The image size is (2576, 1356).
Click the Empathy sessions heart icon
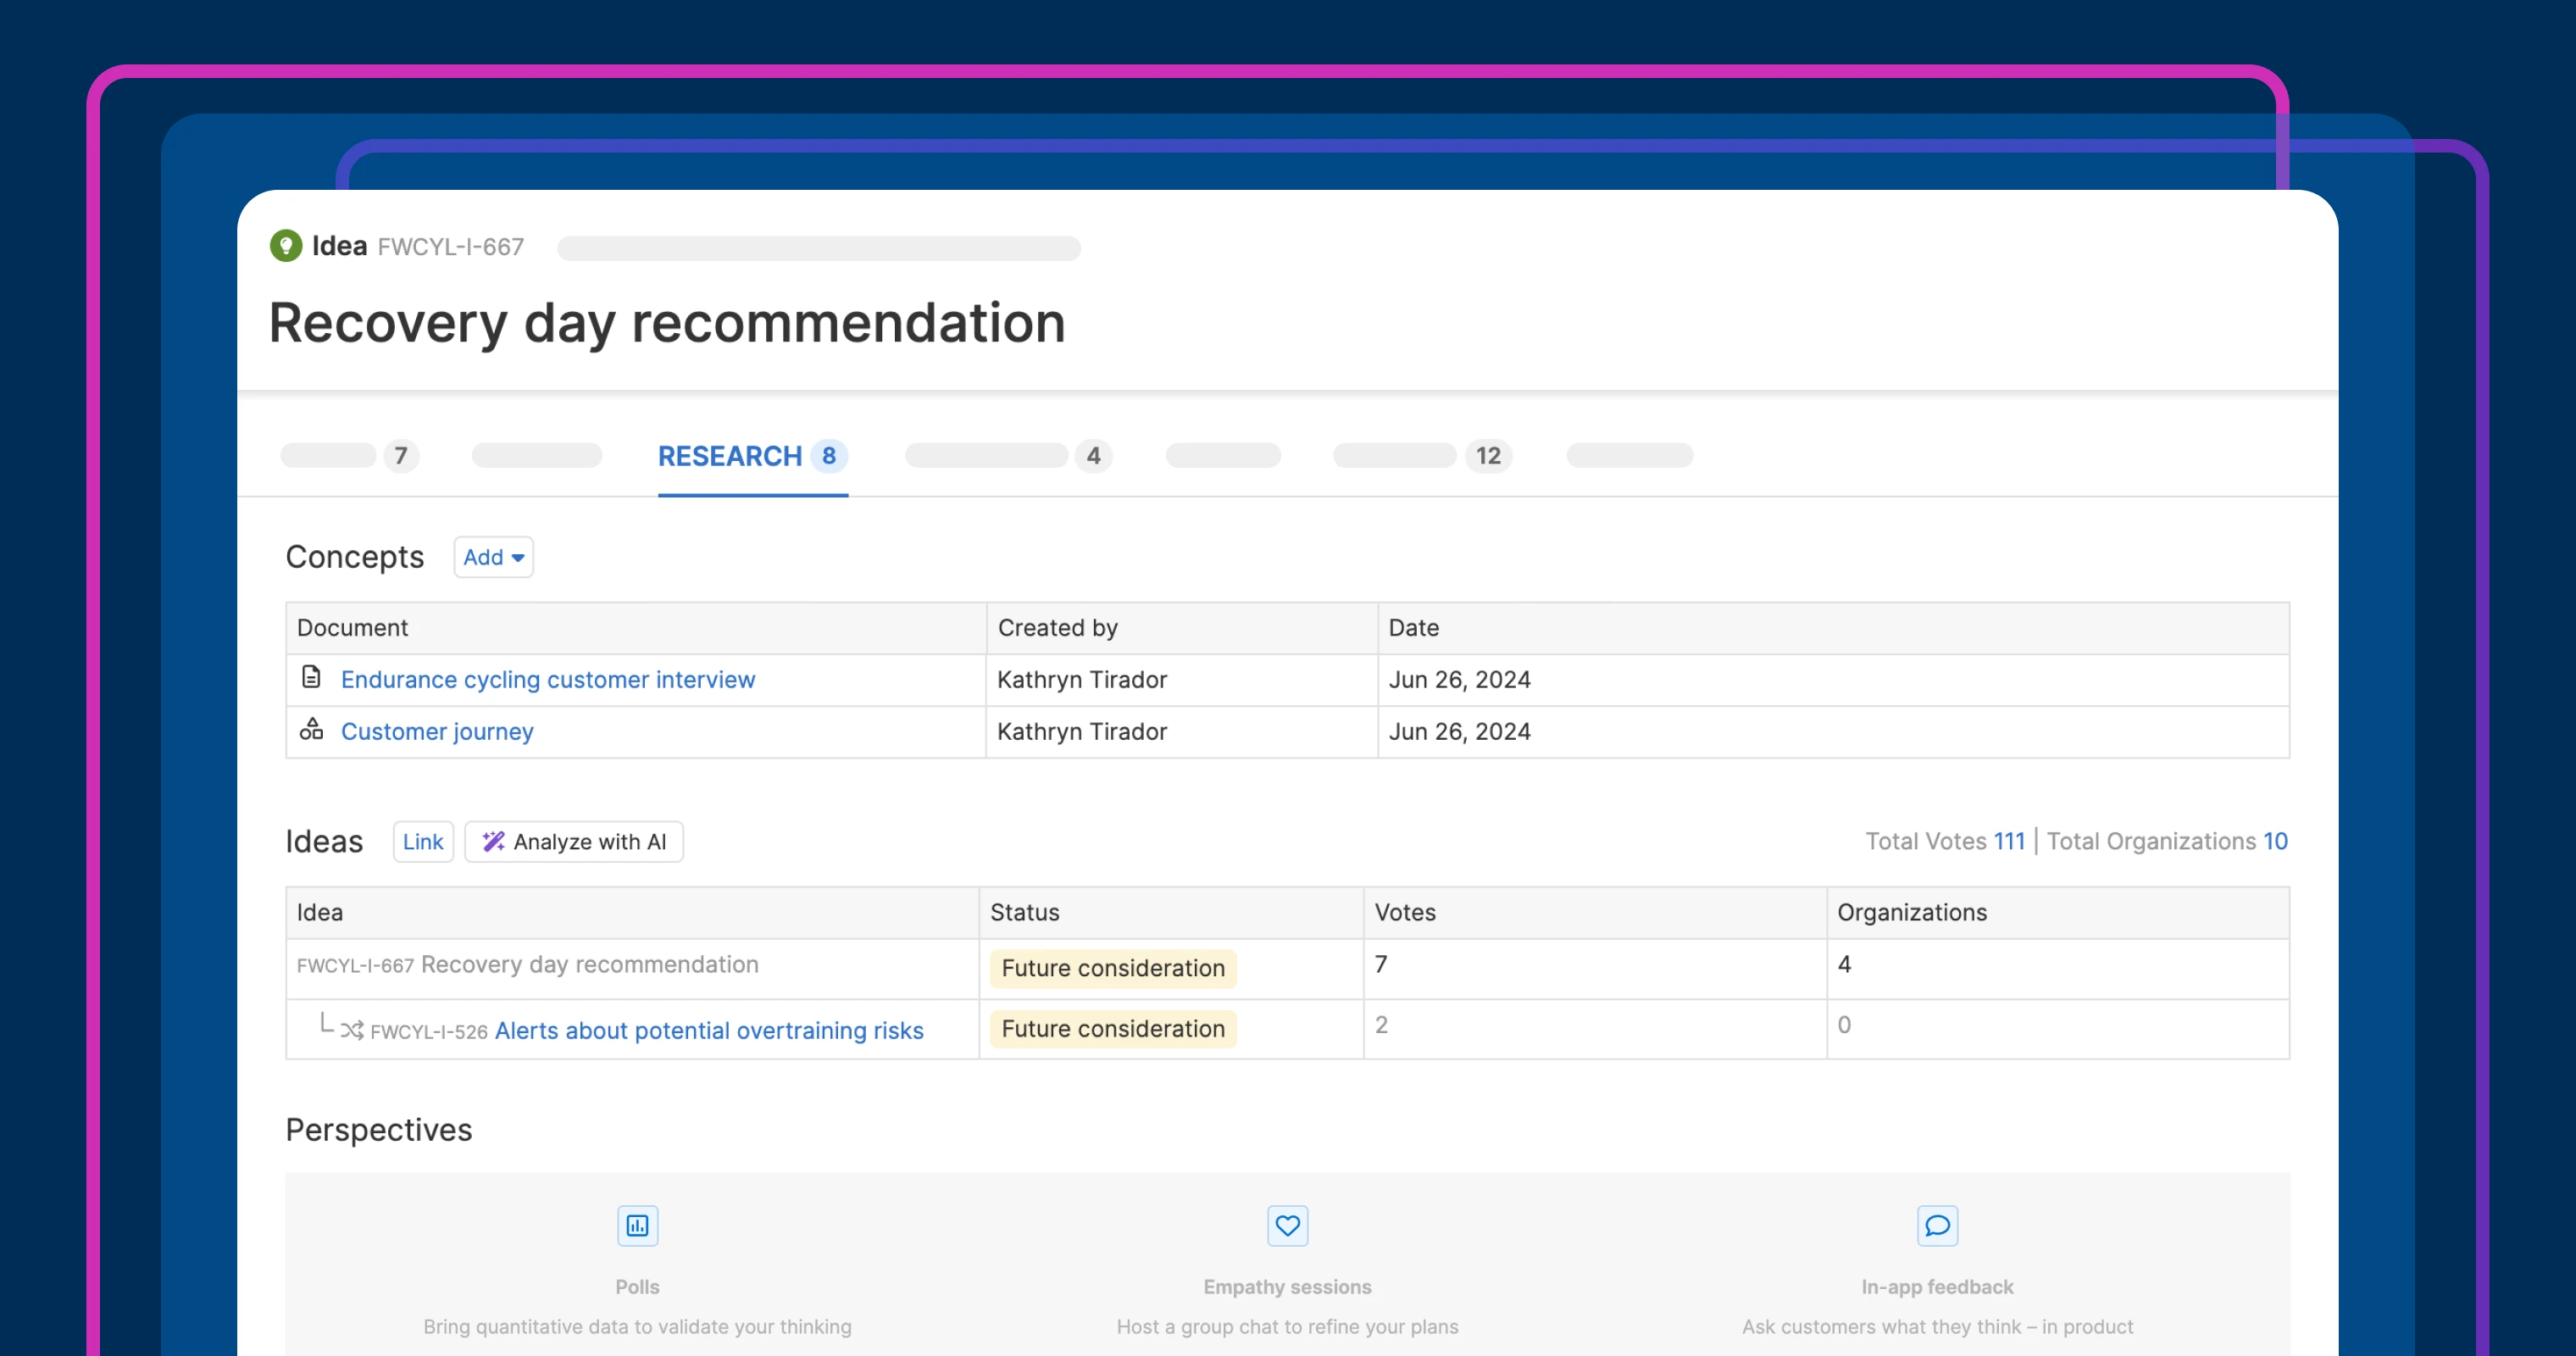[x=1287, y=1225]
